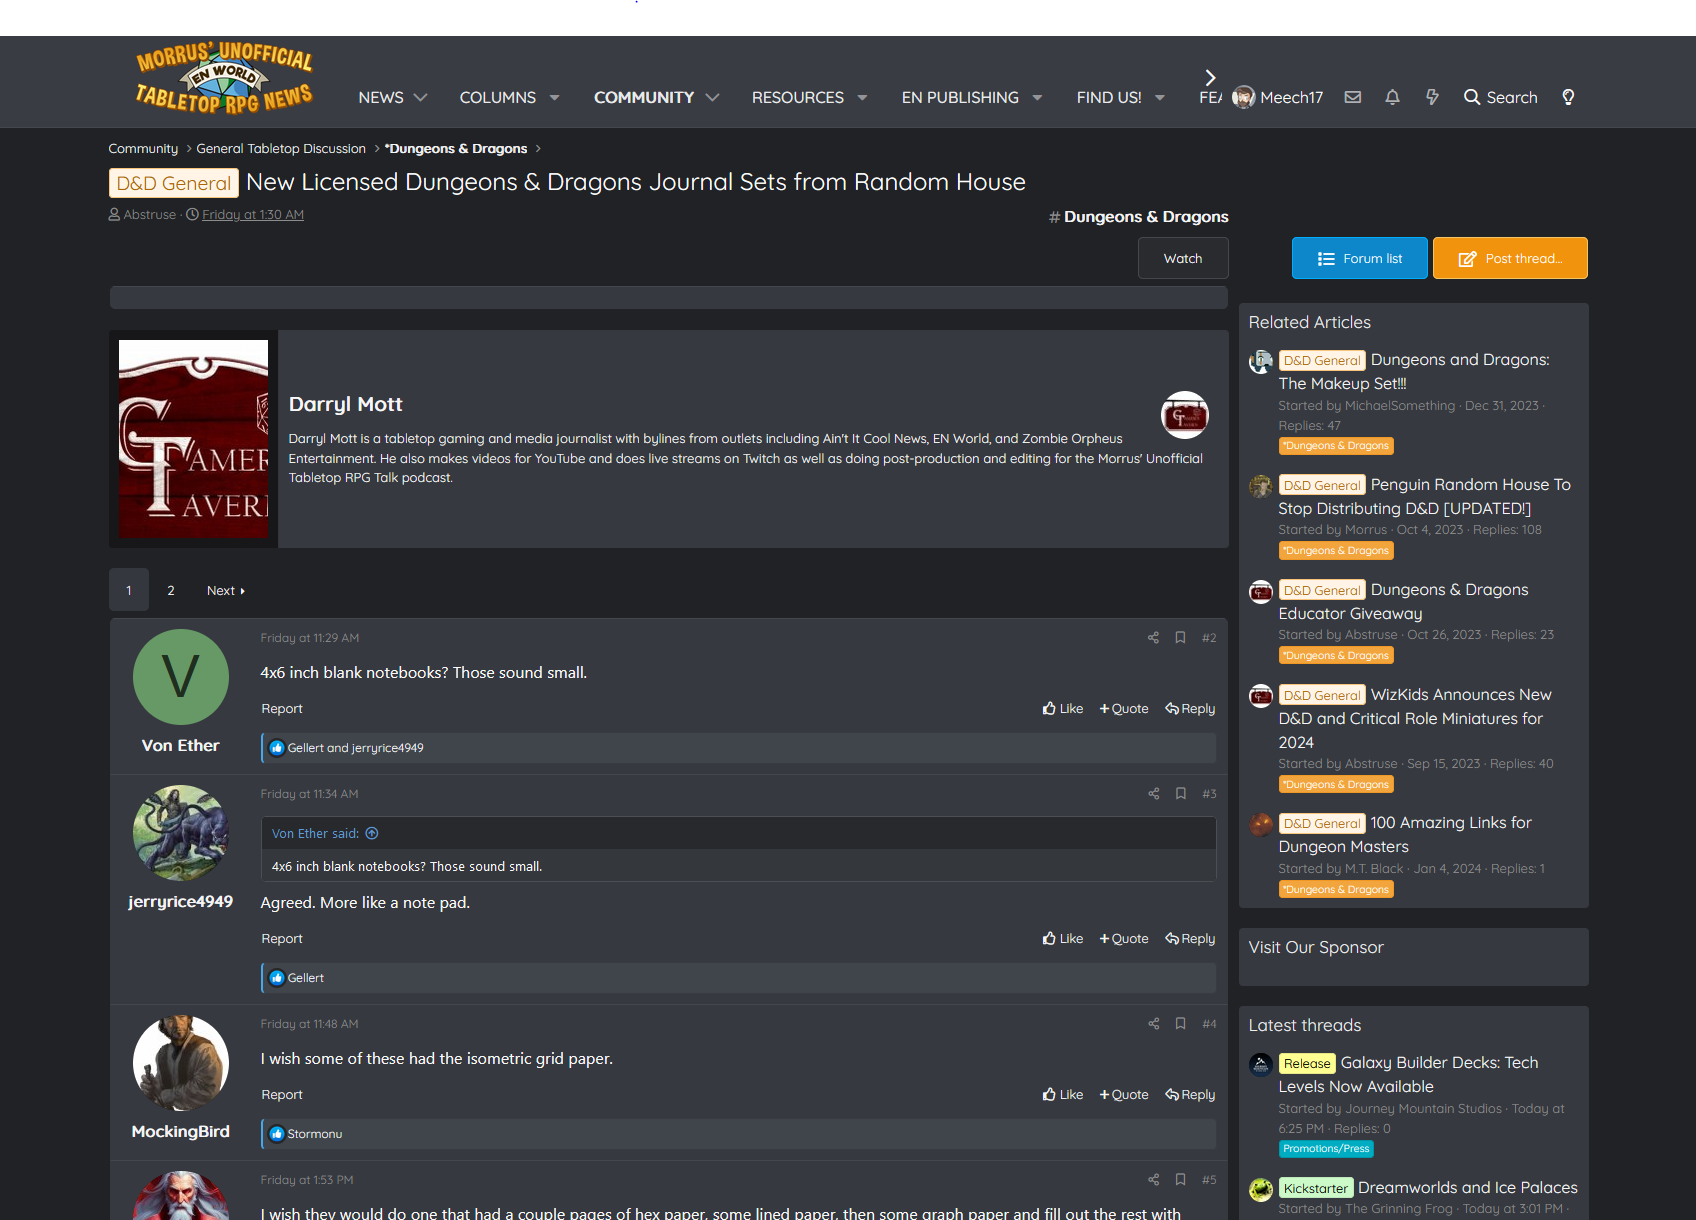
Task: Like Von Ether's post
Action: point(1063,709)
